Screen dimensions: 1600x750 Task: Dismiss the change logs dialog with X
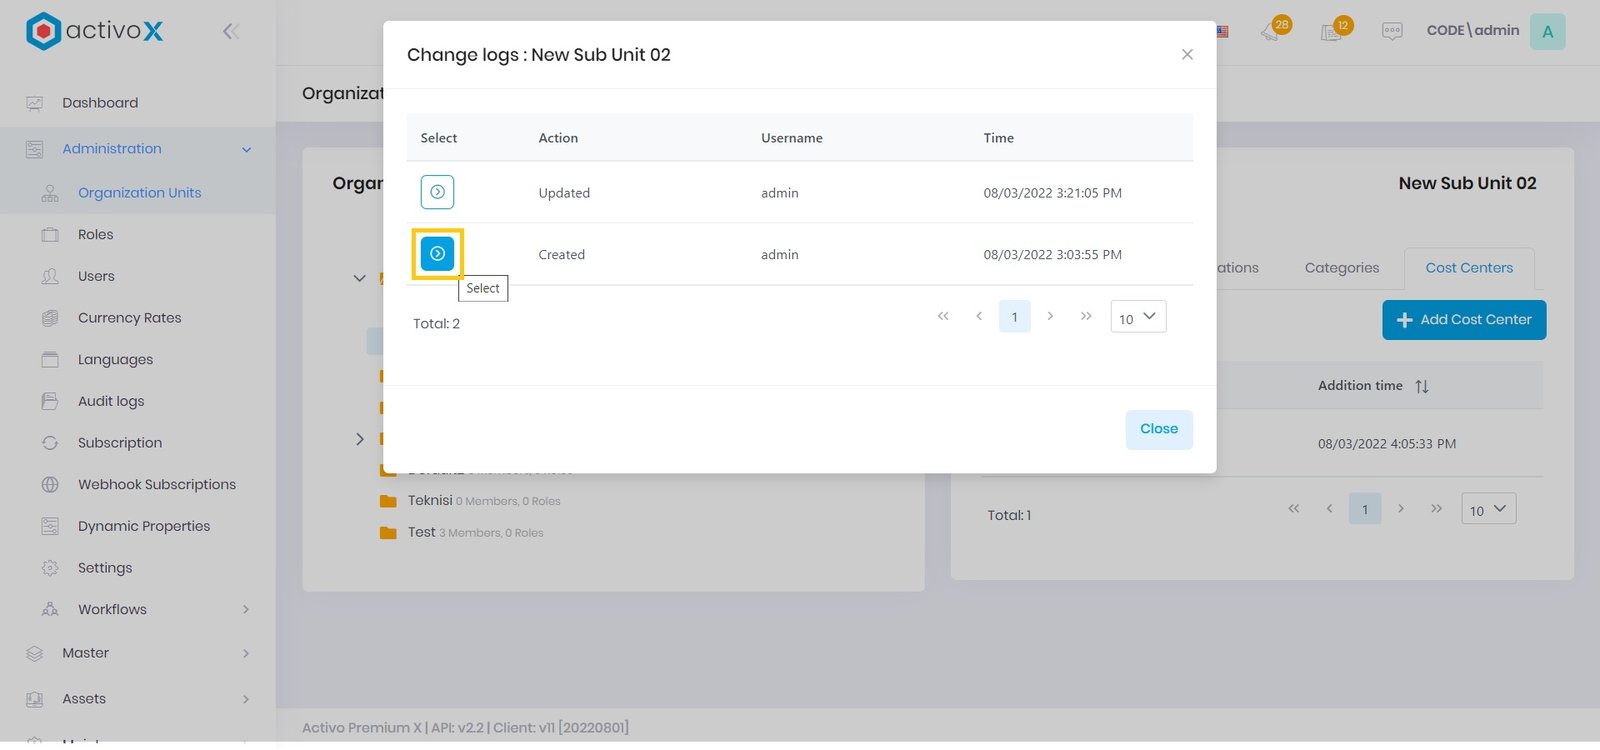click(x=1187, y=54)
